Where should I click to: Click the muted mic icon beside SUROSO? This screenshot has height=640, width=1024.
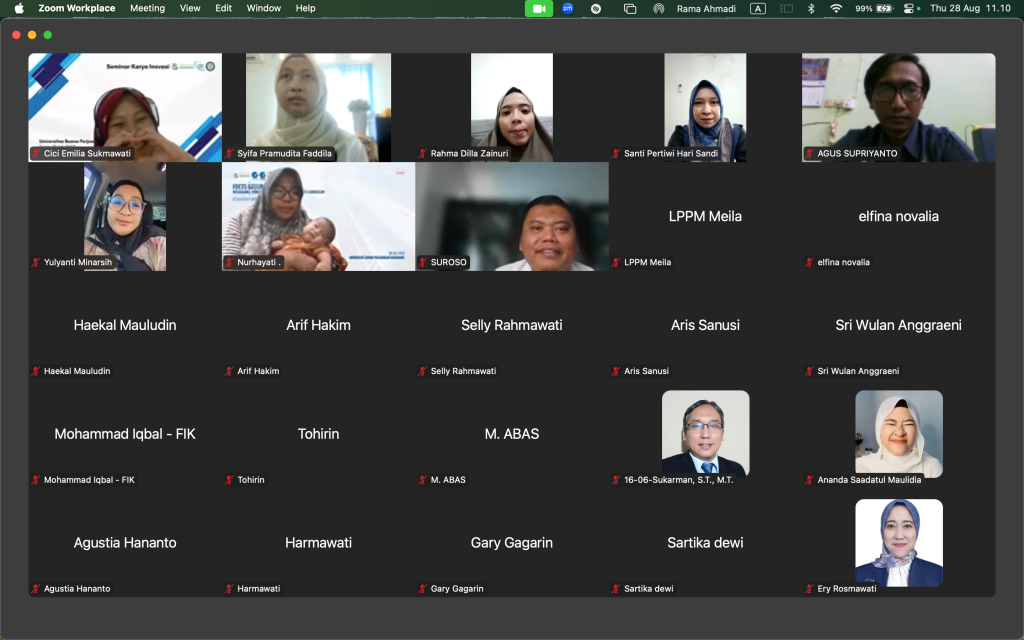(x=423, y=262)
